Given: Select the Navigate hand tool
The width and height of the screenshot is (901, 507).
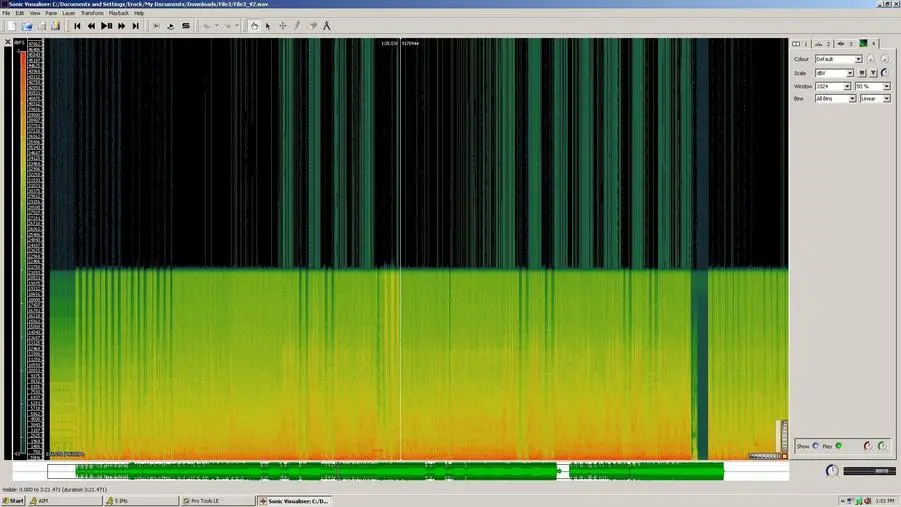Looking at the screenshot, I should click(x=254, y=26).
